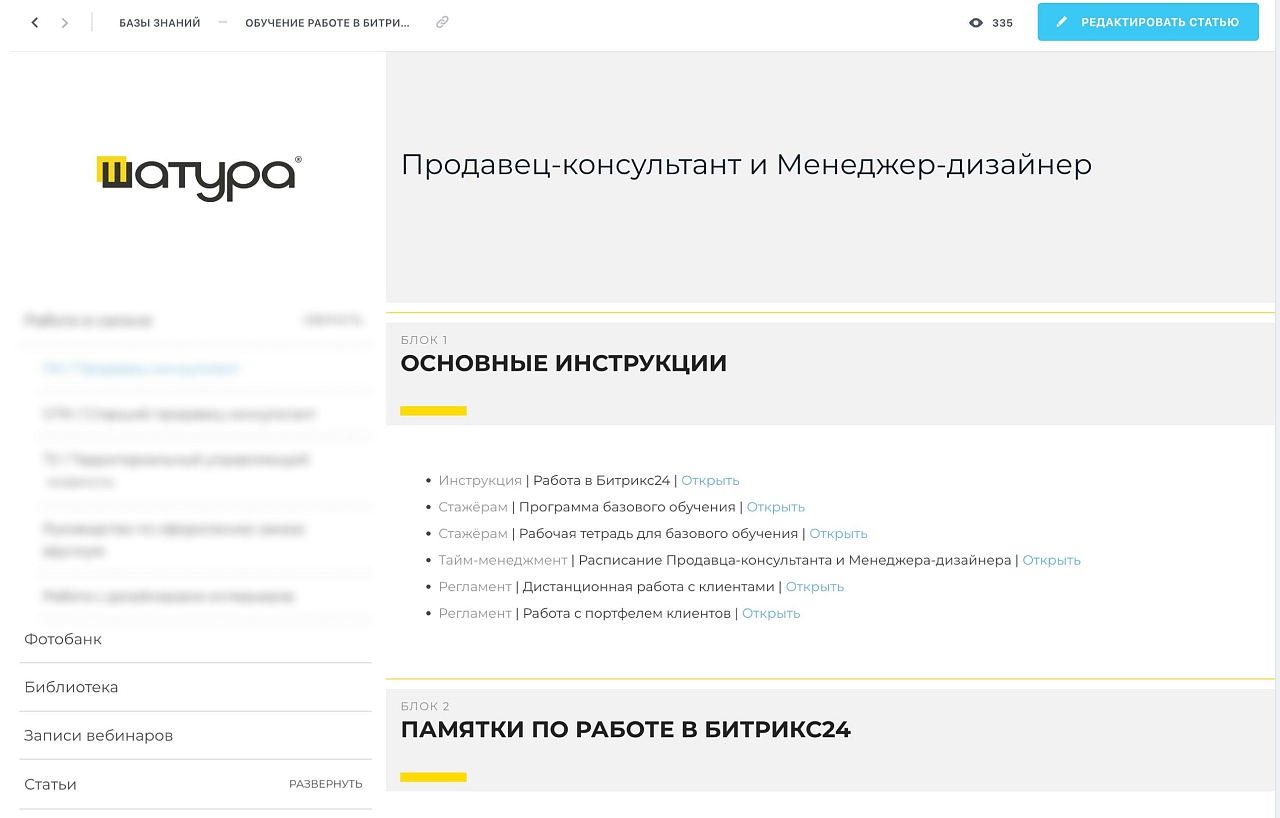Open the Работа в Битрикс24 instruction link

tap(710, 480)
